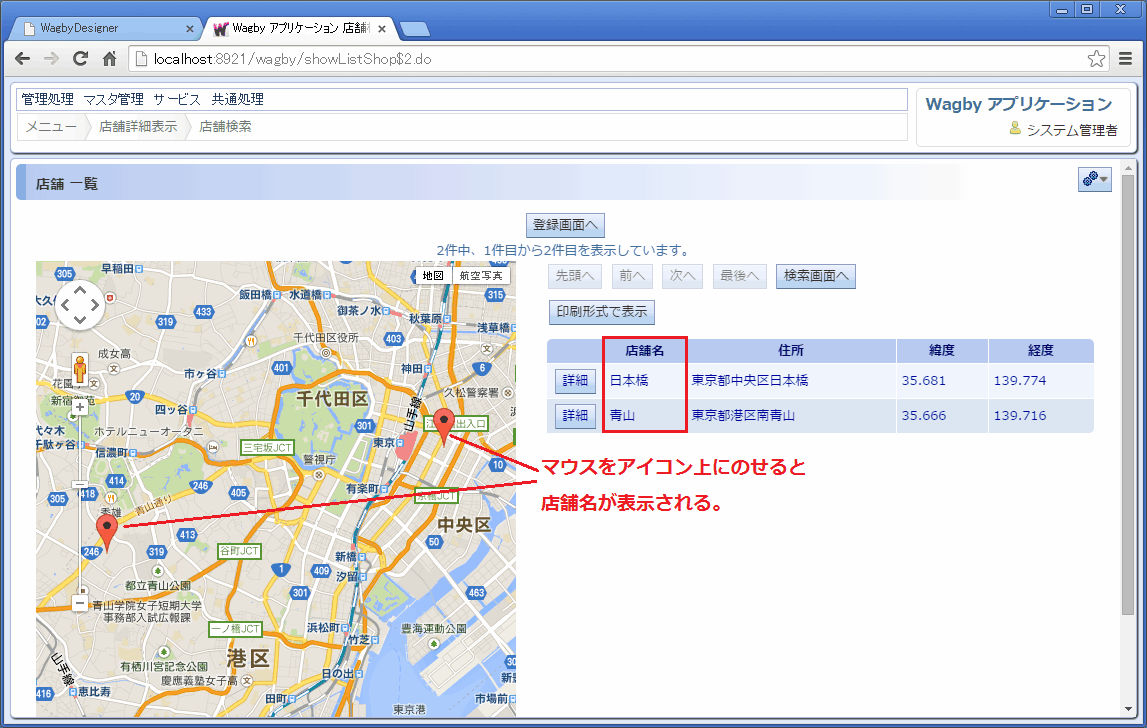1147x728 pixels.
Task: Click the 千代田区 label on the map
Action: click(332, 399)
